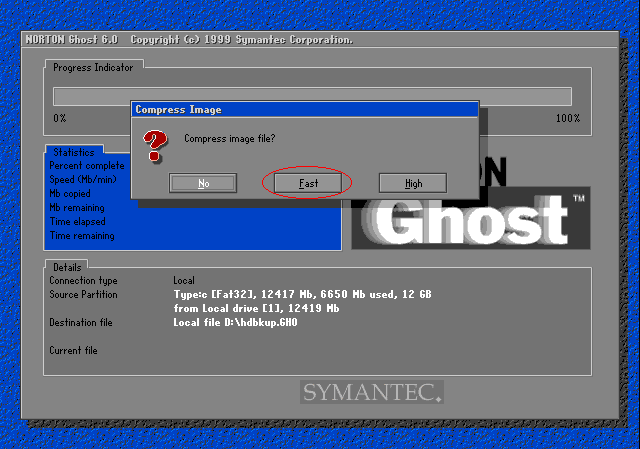640x449 pixels.
Task: Click the 'Source Partition' label
Action: click(x=83, y=294)
